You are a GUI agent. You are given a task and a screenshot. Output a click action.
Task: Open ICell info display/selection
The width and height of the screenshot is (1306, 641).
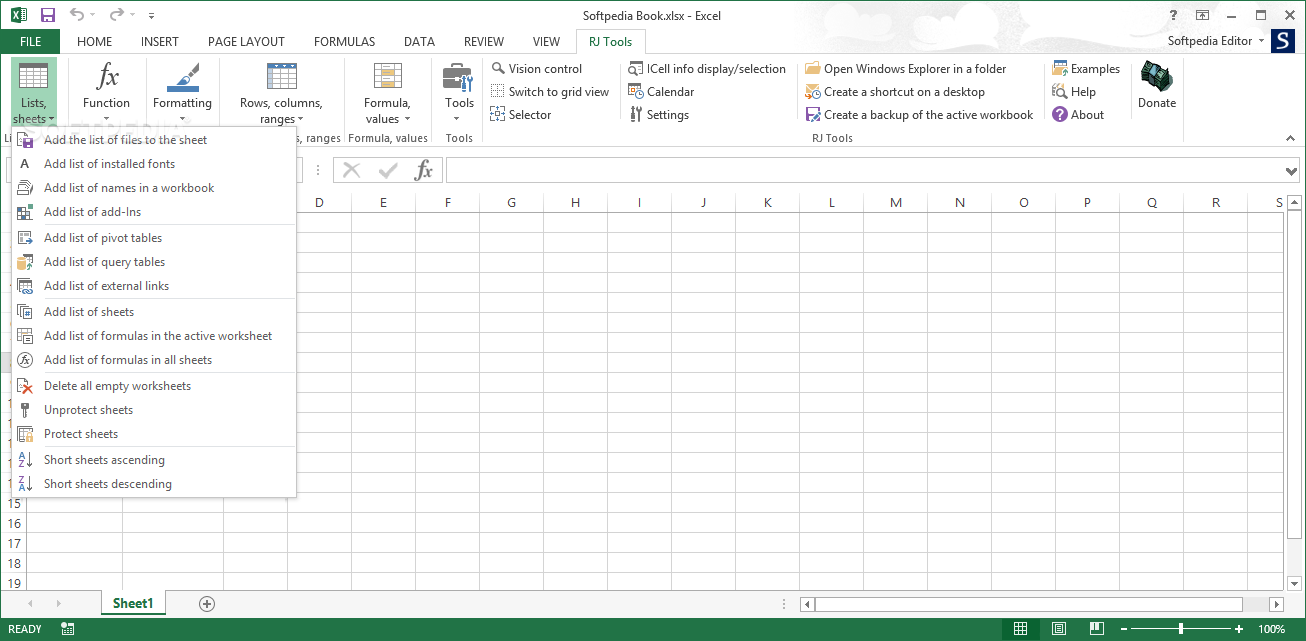point(707,69)
